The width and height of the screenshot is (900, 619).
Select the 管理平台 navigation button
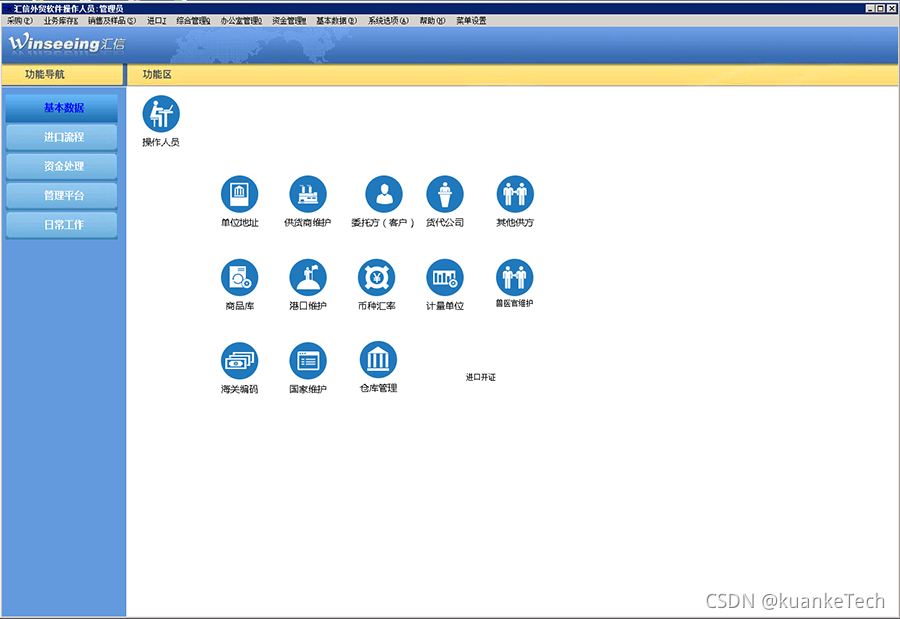[61, 196]
